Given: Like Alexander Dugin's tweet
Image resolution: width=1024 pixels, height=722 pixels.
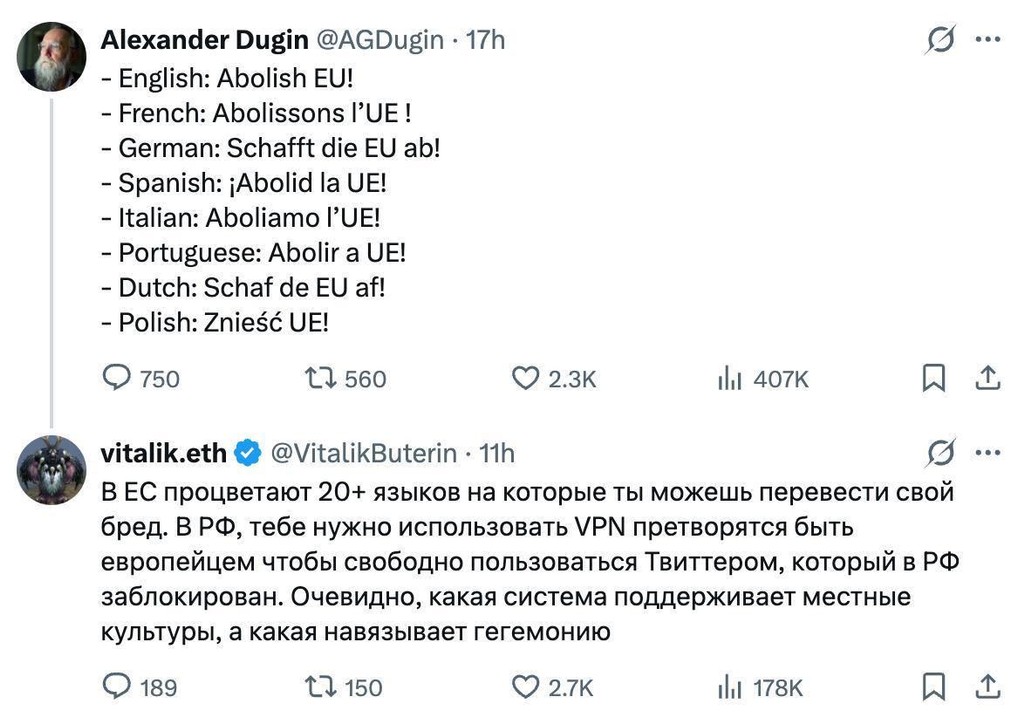Looking at the screenshot, I should tap(526, 378).
